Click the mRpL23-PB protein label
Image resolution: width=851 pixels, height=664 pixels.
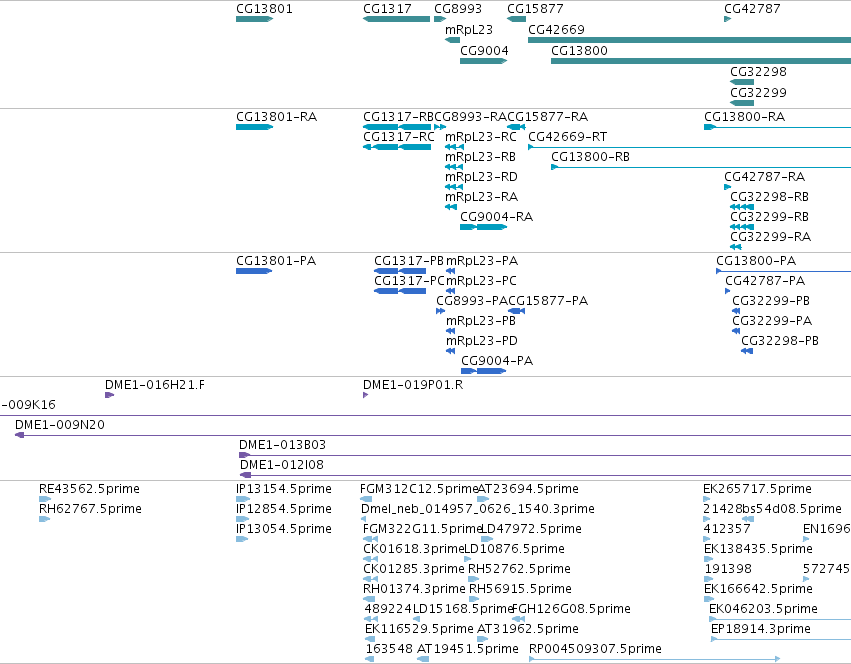pos(481,321)
